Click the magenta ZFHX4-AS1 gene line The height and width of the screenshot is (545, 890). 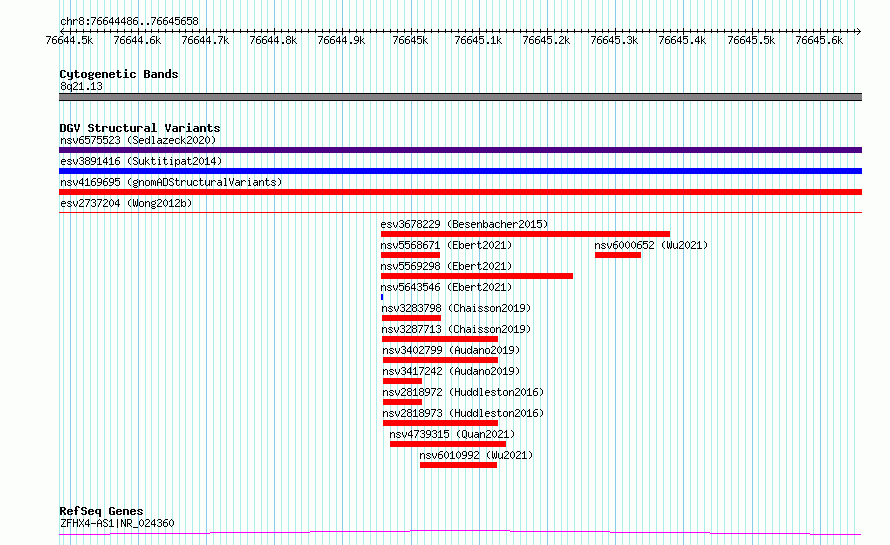460,533
